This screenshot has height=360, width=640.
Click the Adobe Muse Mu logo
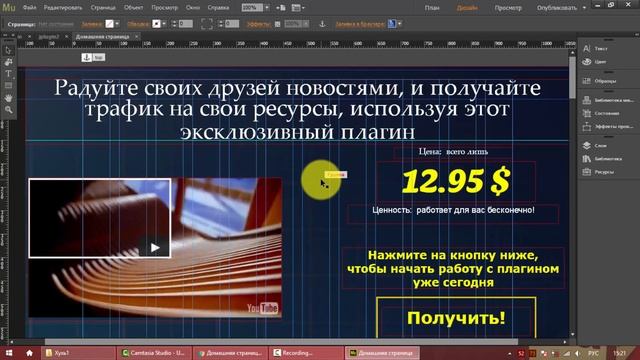(9, 7)
